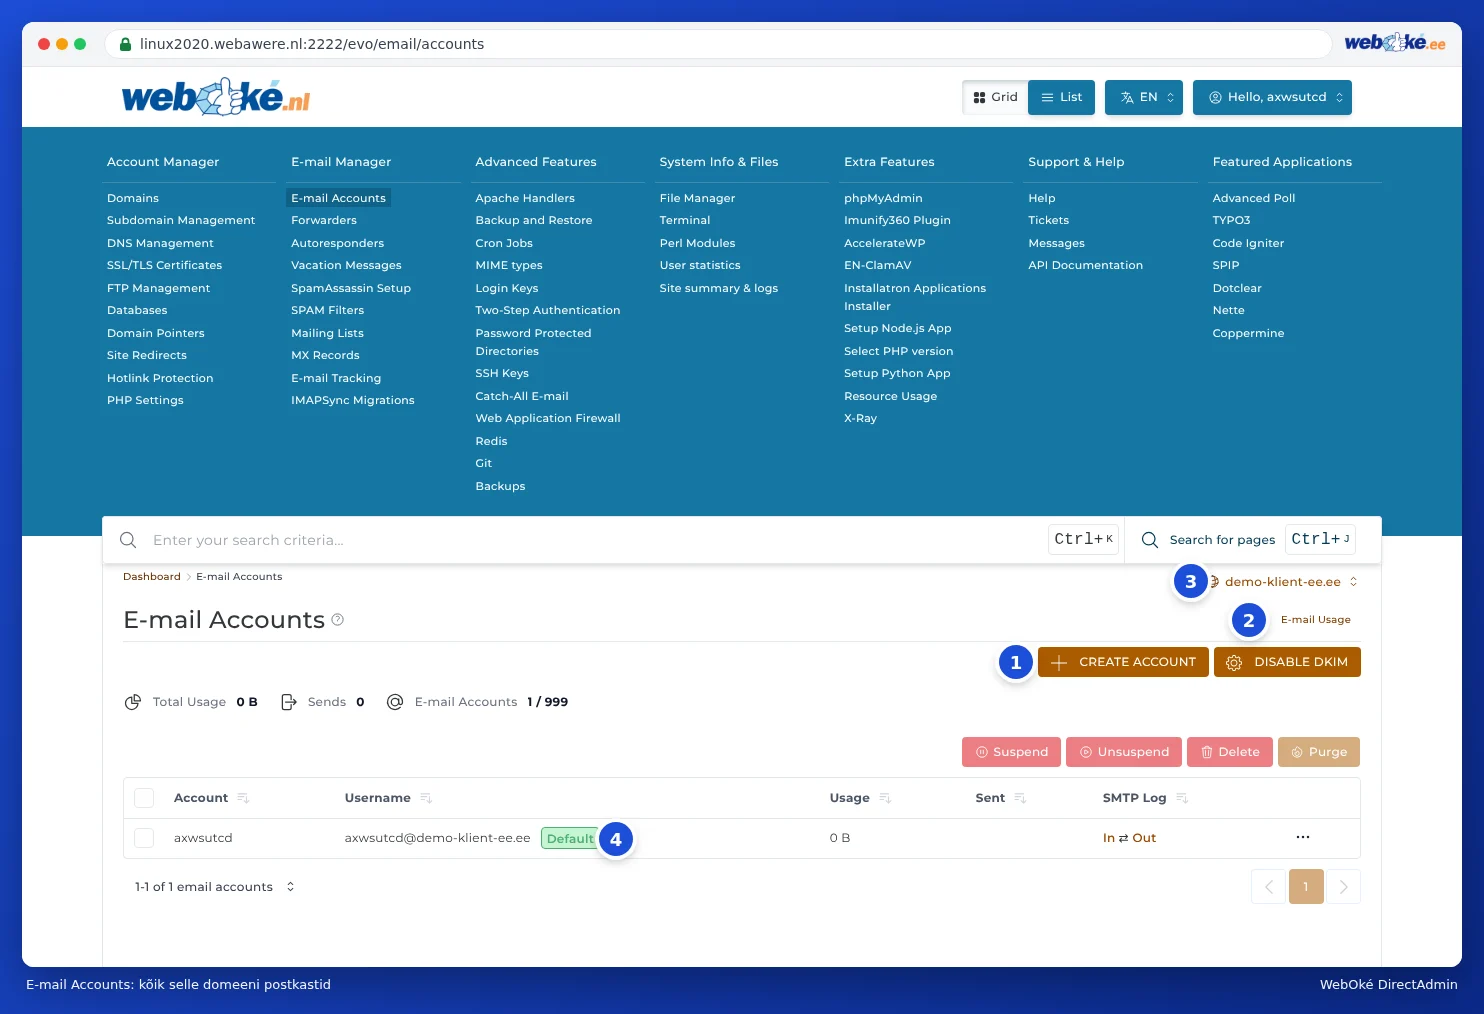Go to Dashboard breadcrumb link
This screenshot has width=1484, height=1014.
click(152, 577)
